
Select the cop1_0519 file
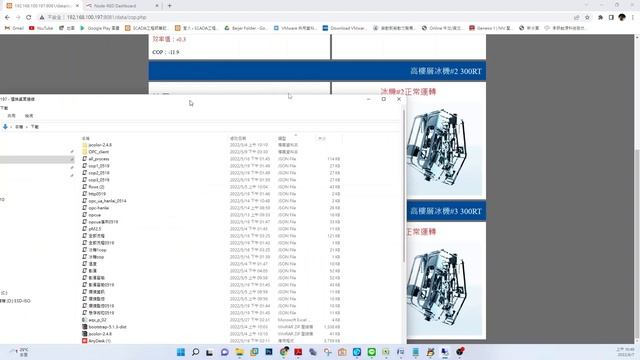[x=99, y=166]
